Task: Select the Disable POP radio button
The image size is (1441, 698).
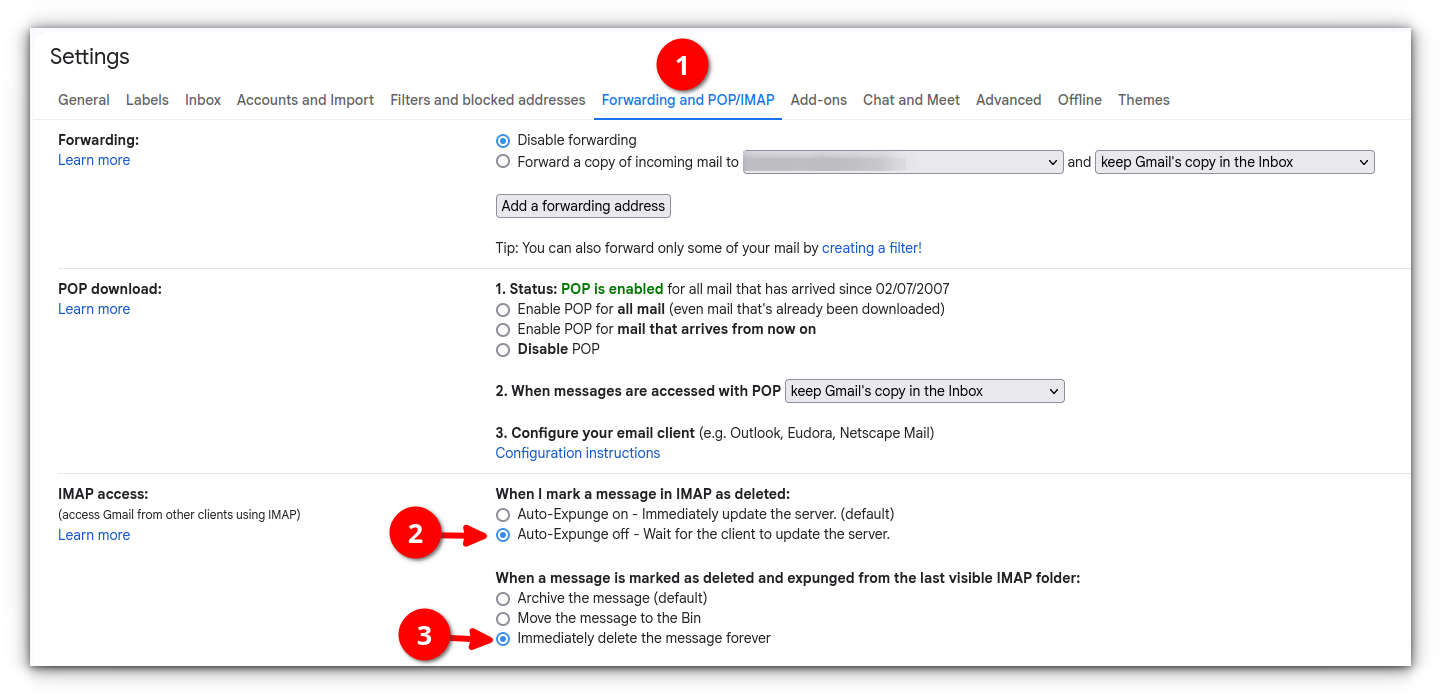Action: point(503,350)
